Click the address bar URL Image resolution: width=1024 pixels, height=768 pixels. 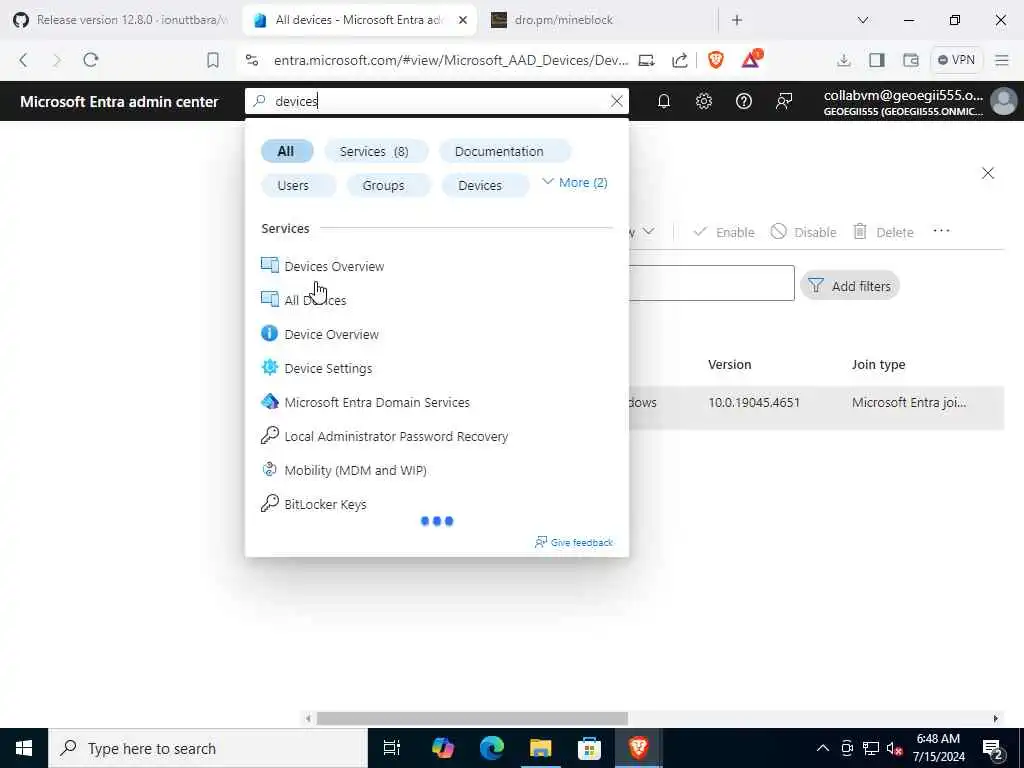coord(451,60)
